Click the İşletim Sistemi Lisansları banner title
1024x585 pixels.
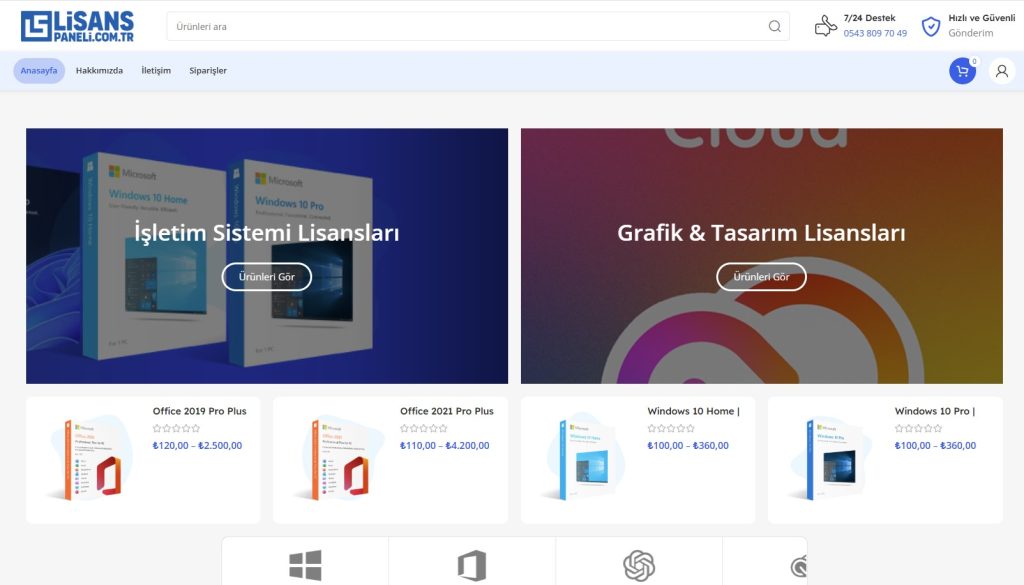pyautogui.click(x=266, y=232)
